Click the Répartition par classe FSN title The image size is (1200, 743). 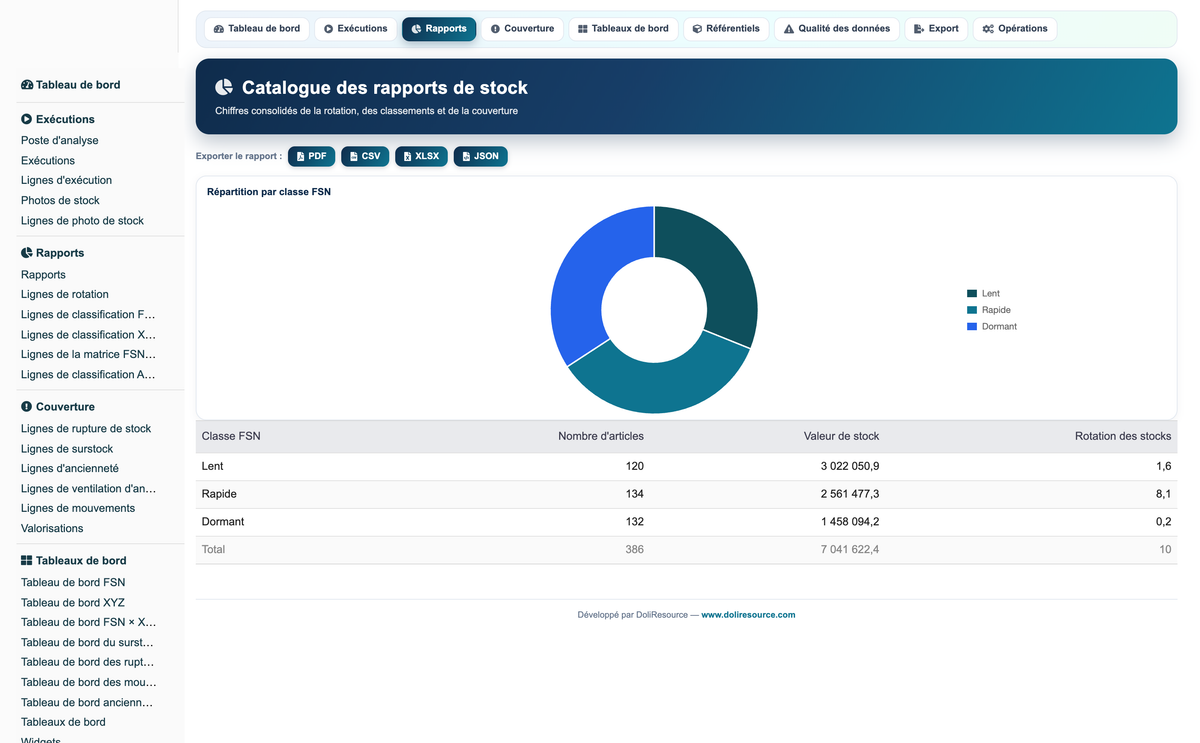coord(269,192)
